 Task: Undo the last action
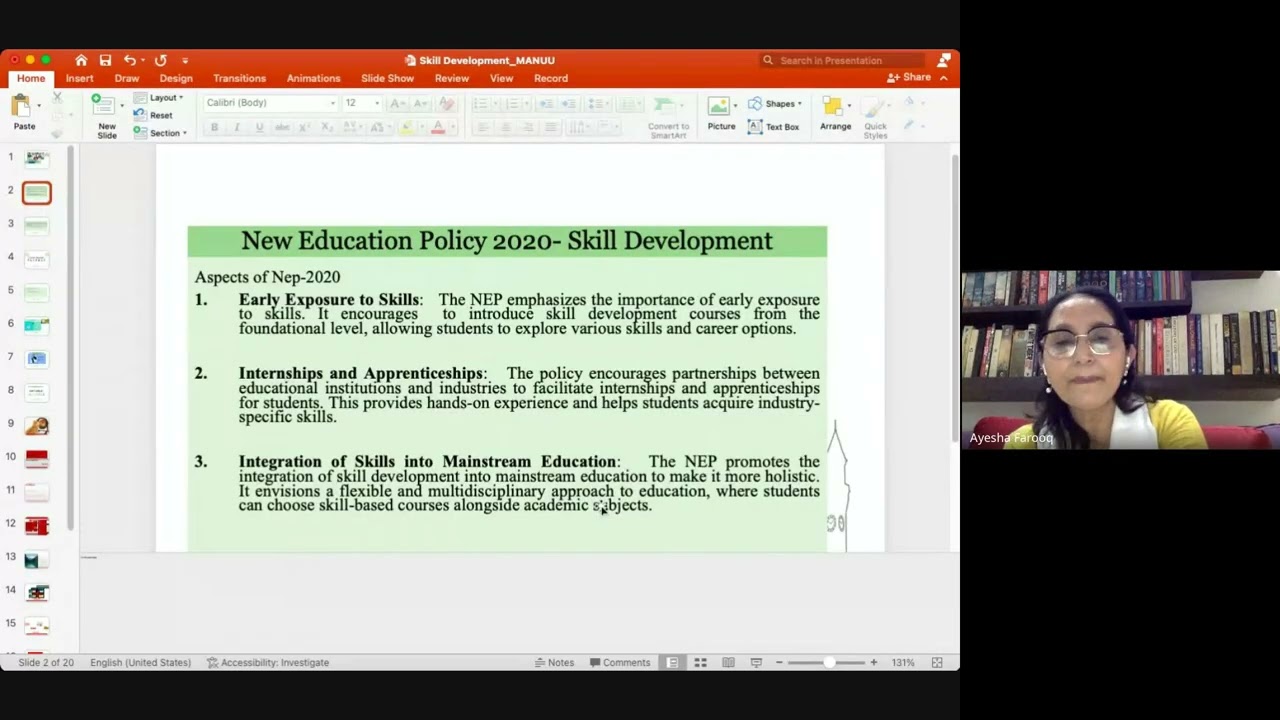point(129,60)
